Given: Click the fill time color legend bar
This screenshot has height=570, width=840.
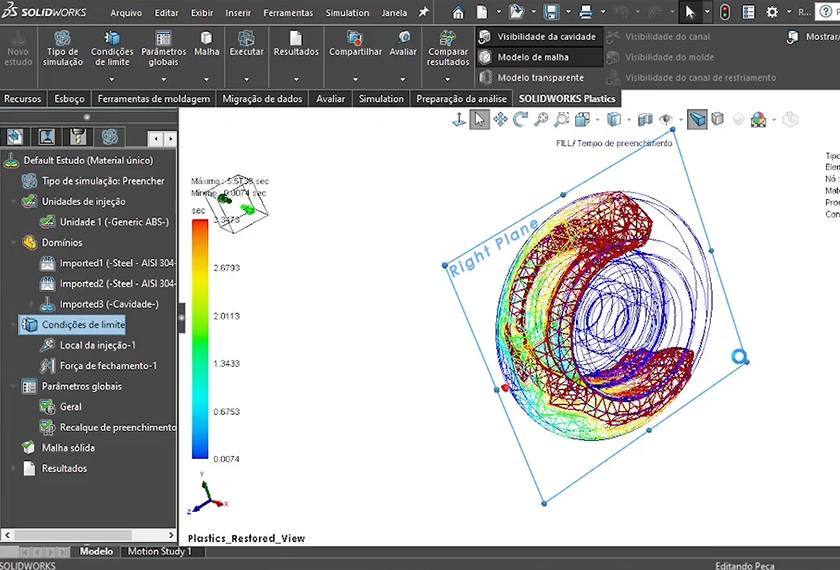Looking at the screenshot, I should coord(200,339).
